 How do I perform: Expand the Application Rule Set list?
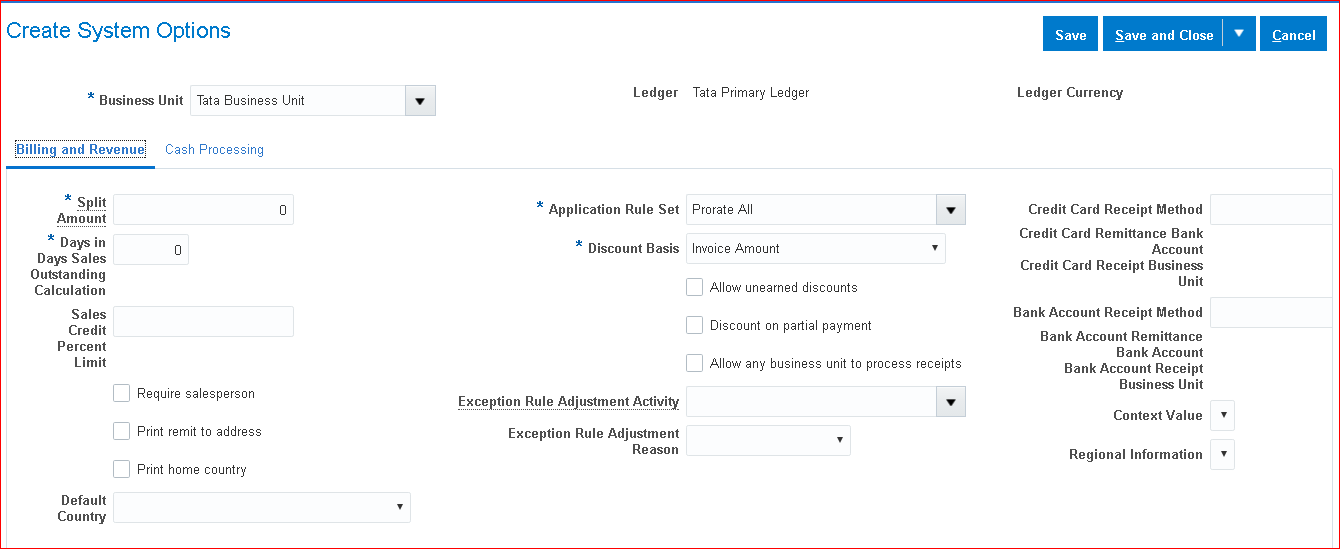(x=950, y=210)
